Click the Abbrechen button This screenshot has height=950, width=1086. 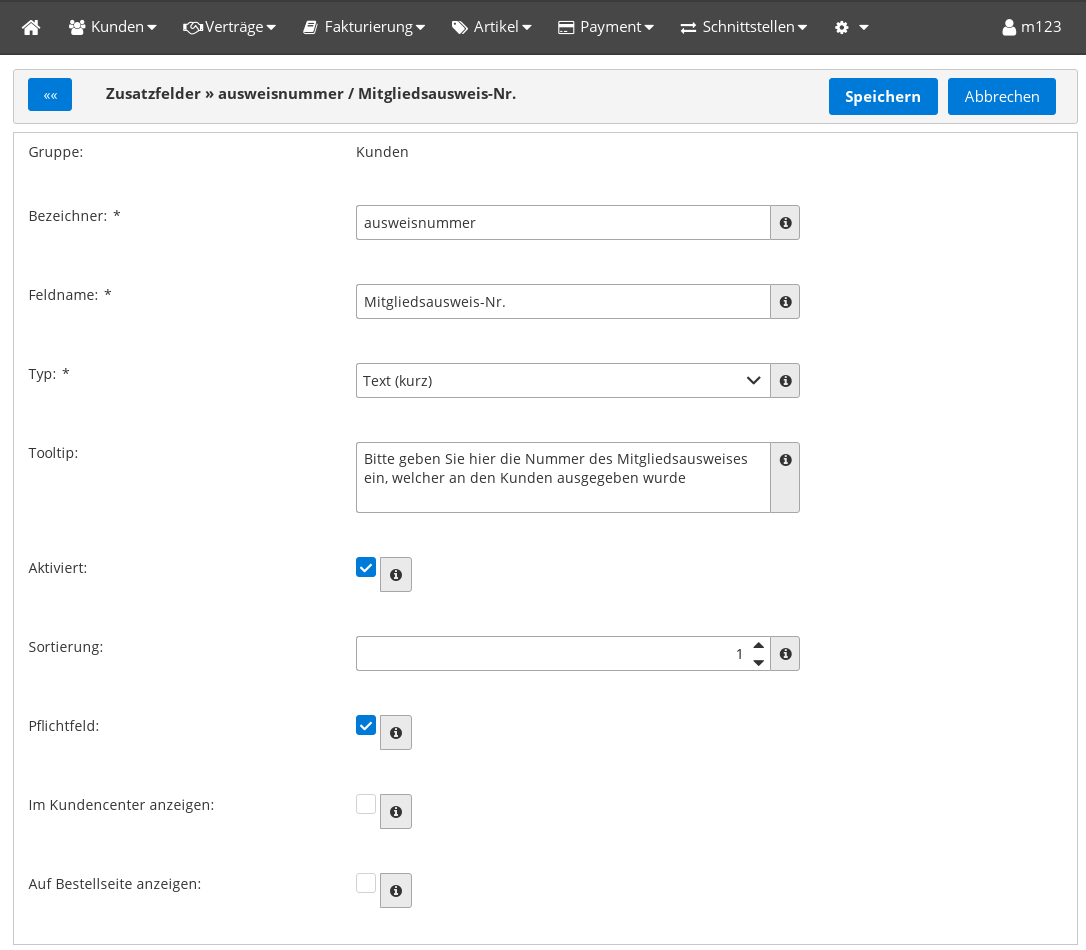(1001, 97)
